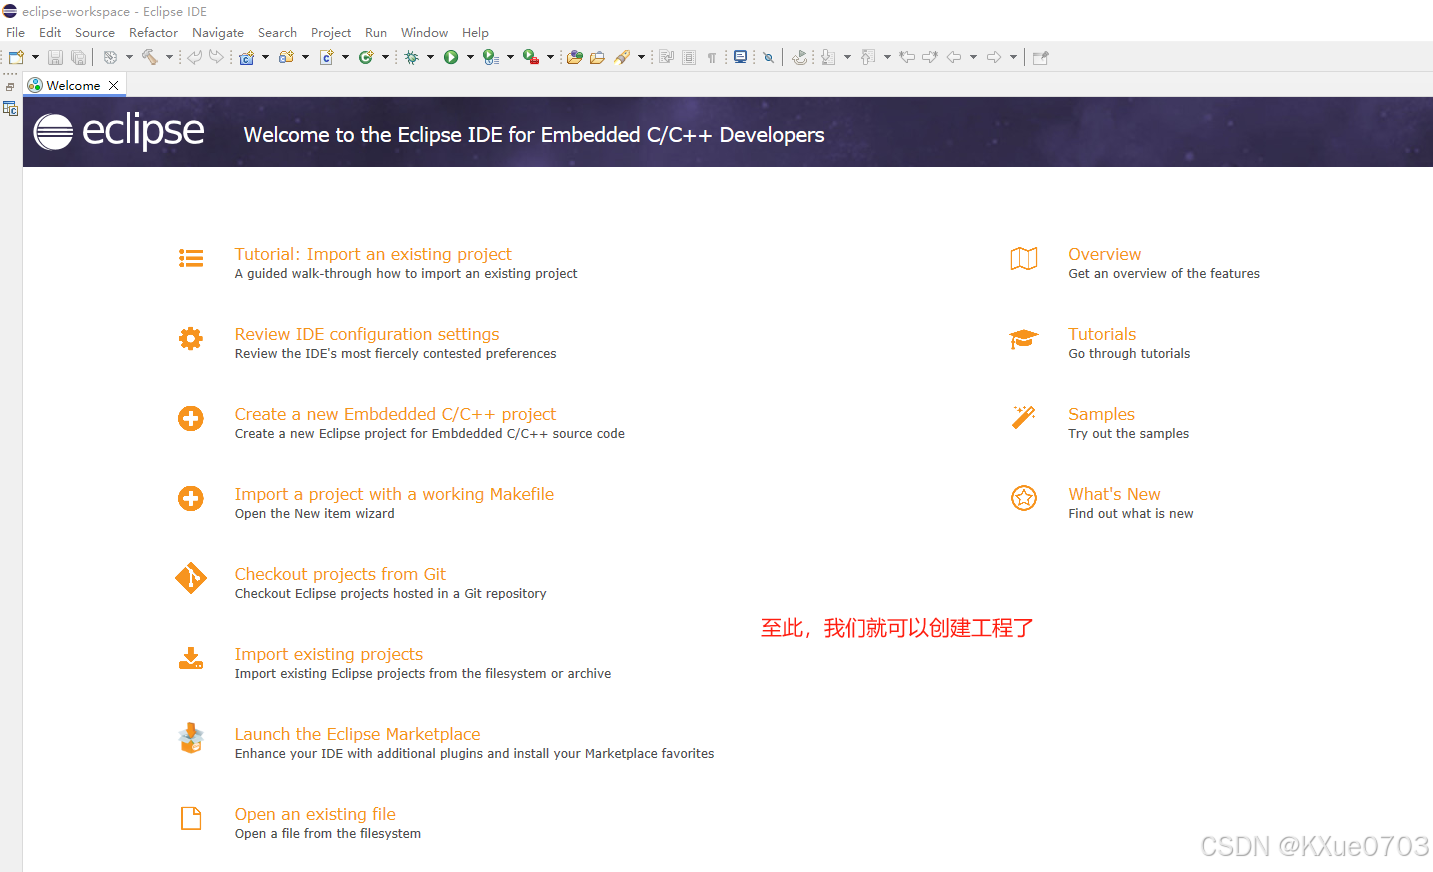Click the Overview map icon

pyautogui.click(x=1024, y=259)
